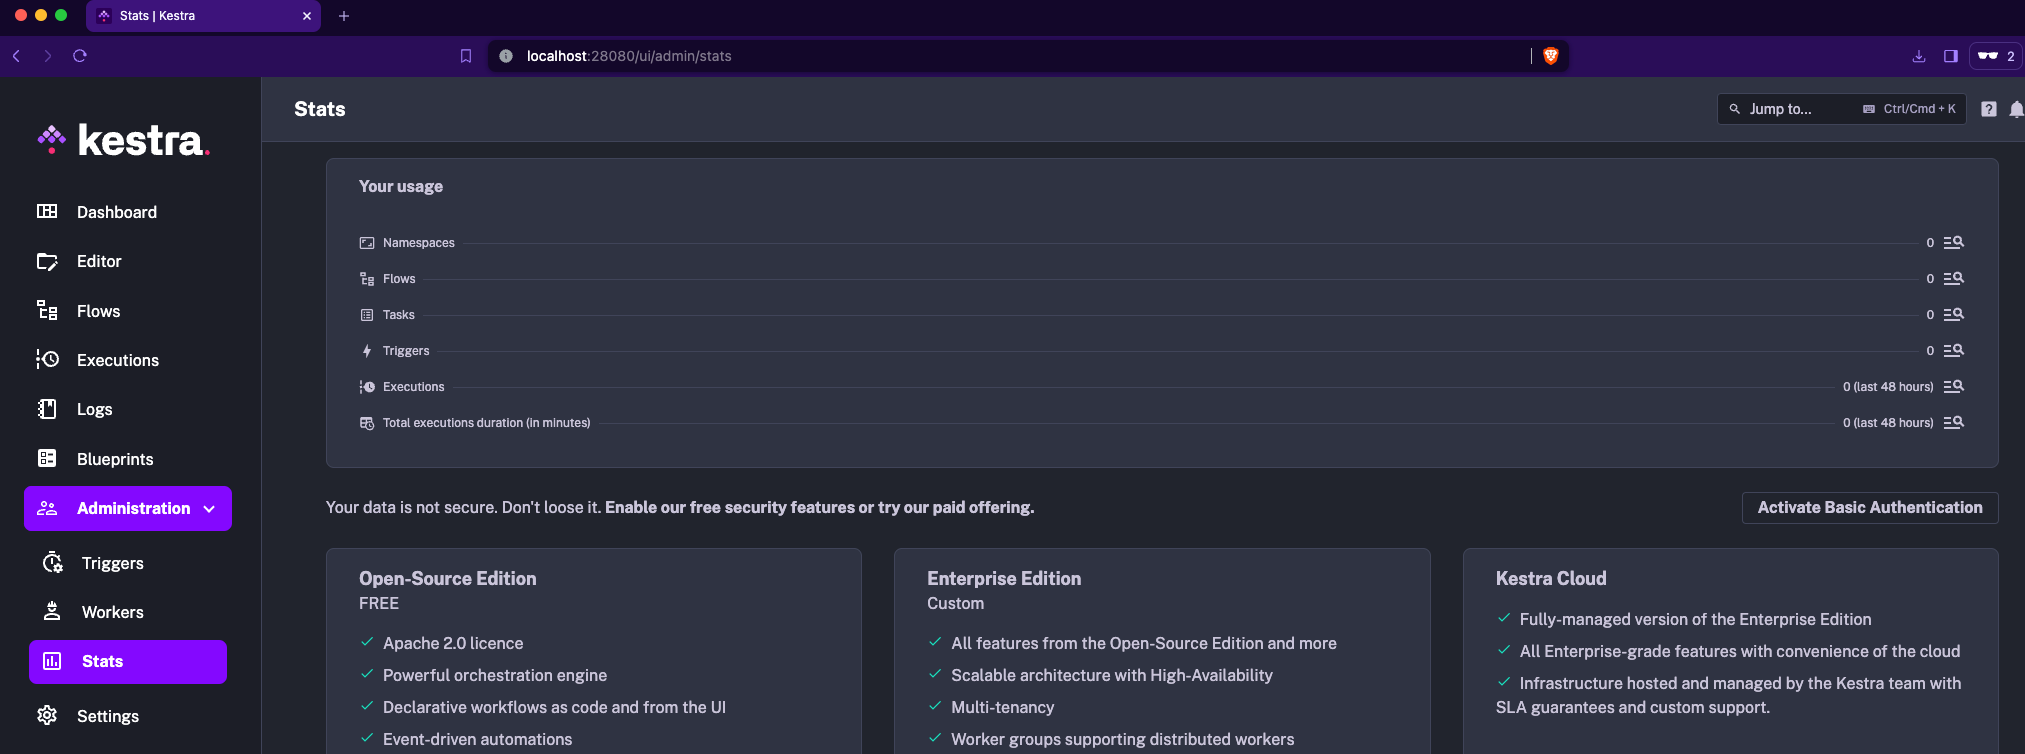View details icon for Total executions duration
2025x754 pixels.
(x=1953, y=423)
